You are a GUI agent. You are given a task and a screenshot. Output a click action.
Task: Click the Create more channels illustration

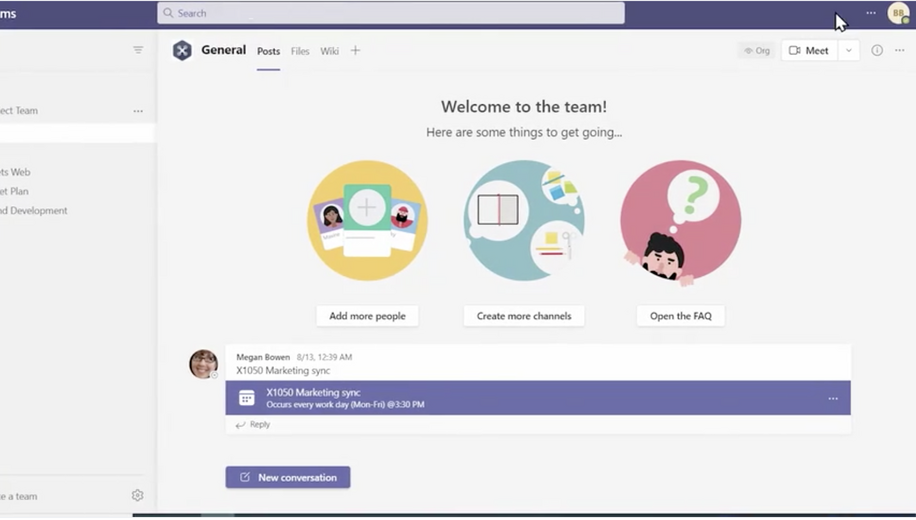point(524,221)
